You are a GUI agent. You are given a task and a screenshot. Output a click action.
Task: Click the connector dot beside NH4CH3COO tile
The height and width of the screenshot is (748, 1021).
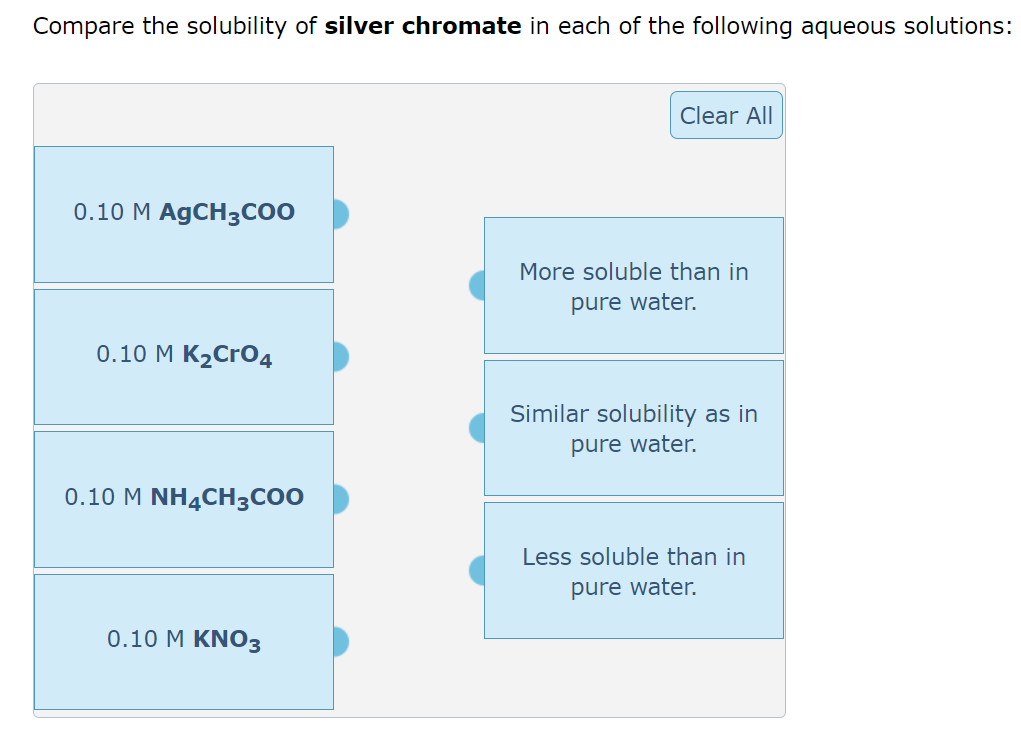point(339,499)
